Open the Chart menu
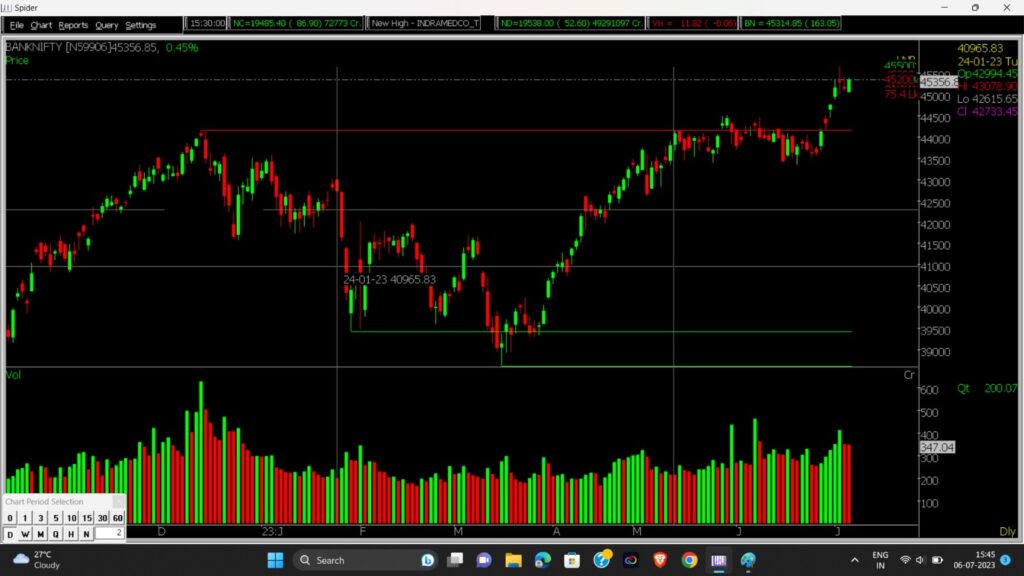The height and width of the screenshot is (576, 1024). [x=41, y=24]
